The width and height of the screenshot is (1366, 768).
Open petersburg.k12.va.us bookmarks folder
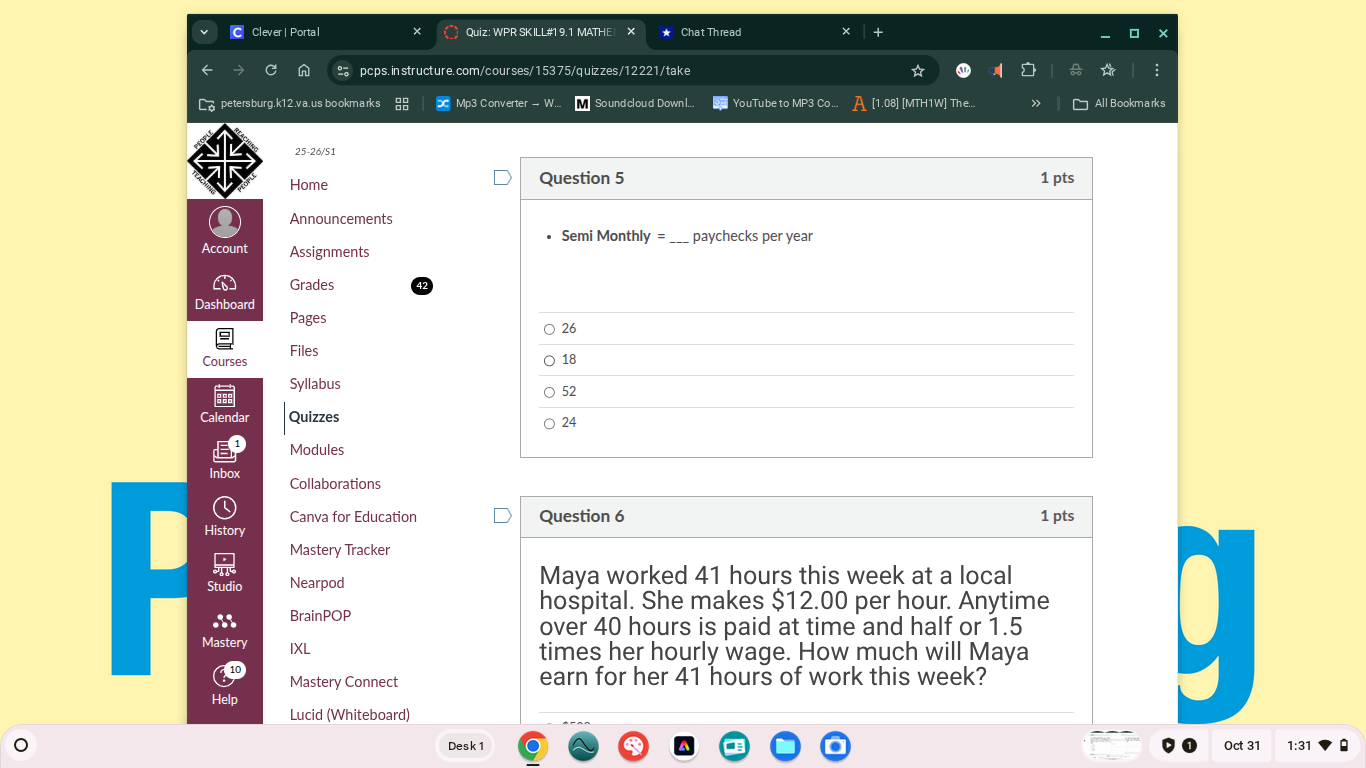(x=290, y=103)
